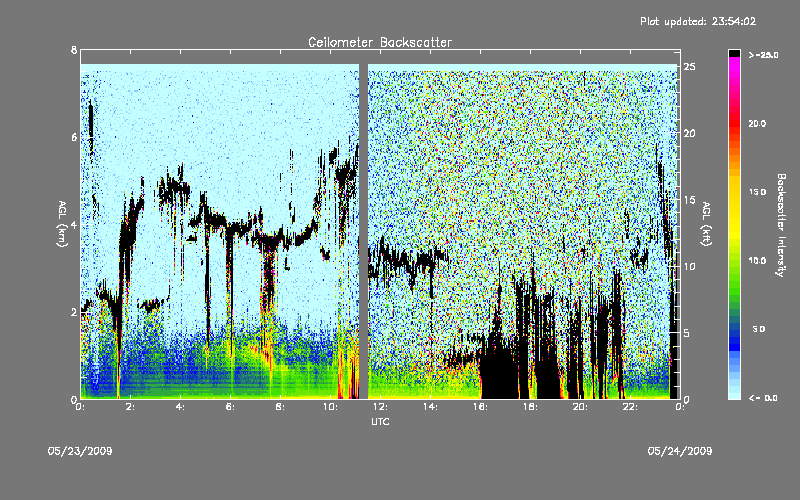800x500 pixels.
Task: Click the left y-axis tick label 4
Action: tap(74, 224)
